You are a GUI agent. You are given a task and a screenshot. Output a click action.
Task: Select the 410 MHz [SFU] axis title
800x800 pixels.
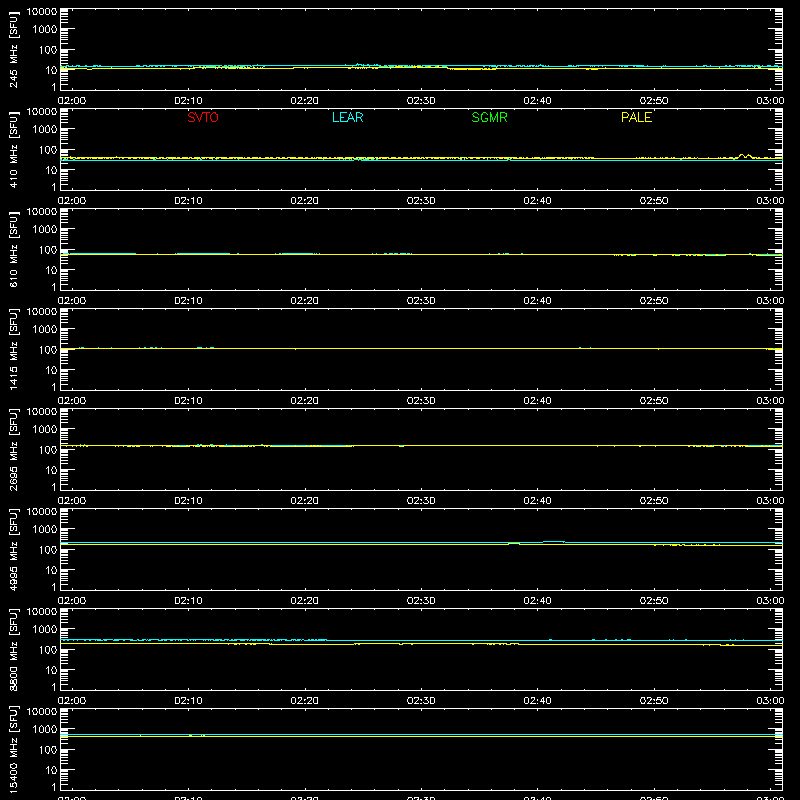pos(14,149)
